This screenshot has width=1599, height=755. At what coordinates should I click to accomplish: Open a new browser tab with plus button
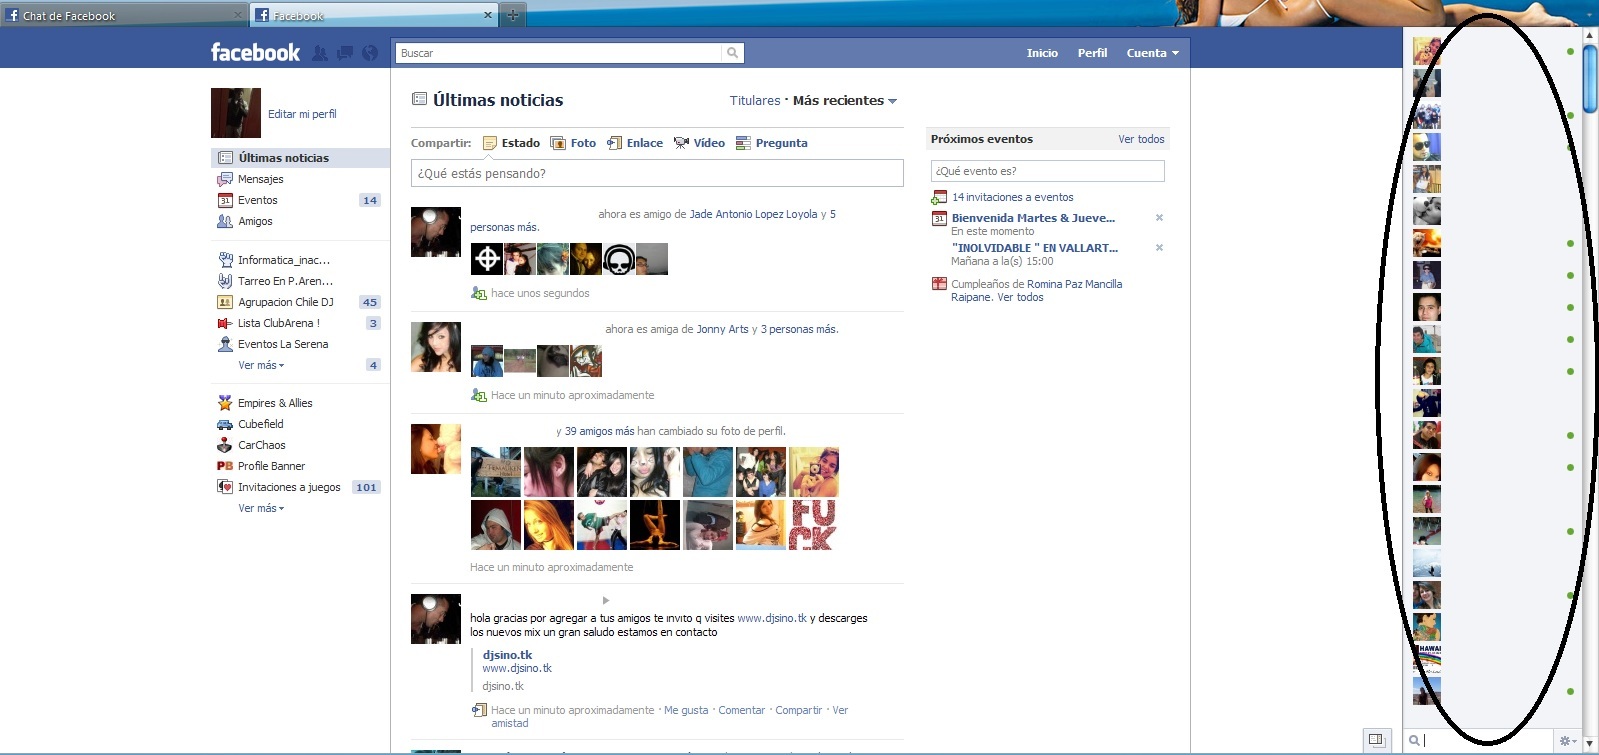(512, 15)
